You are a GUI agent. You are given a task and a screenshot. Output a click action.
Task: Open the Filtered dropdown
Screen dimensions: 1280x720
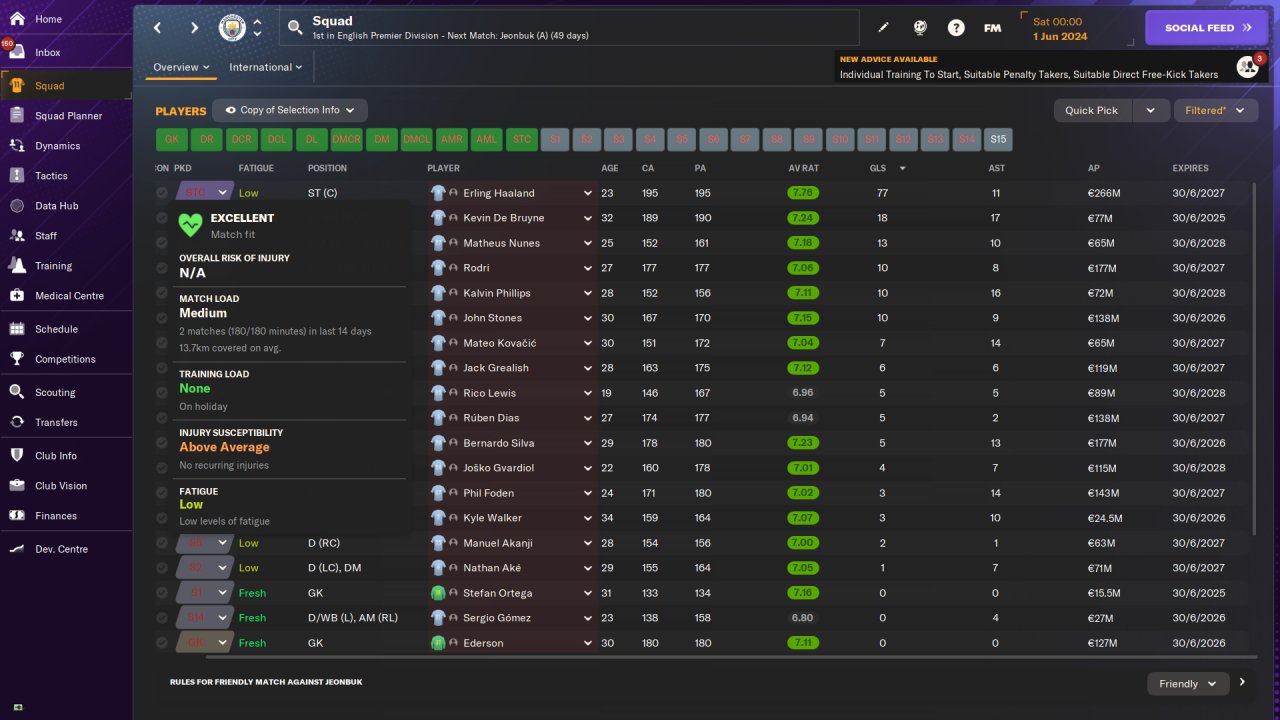point(1215,110)
